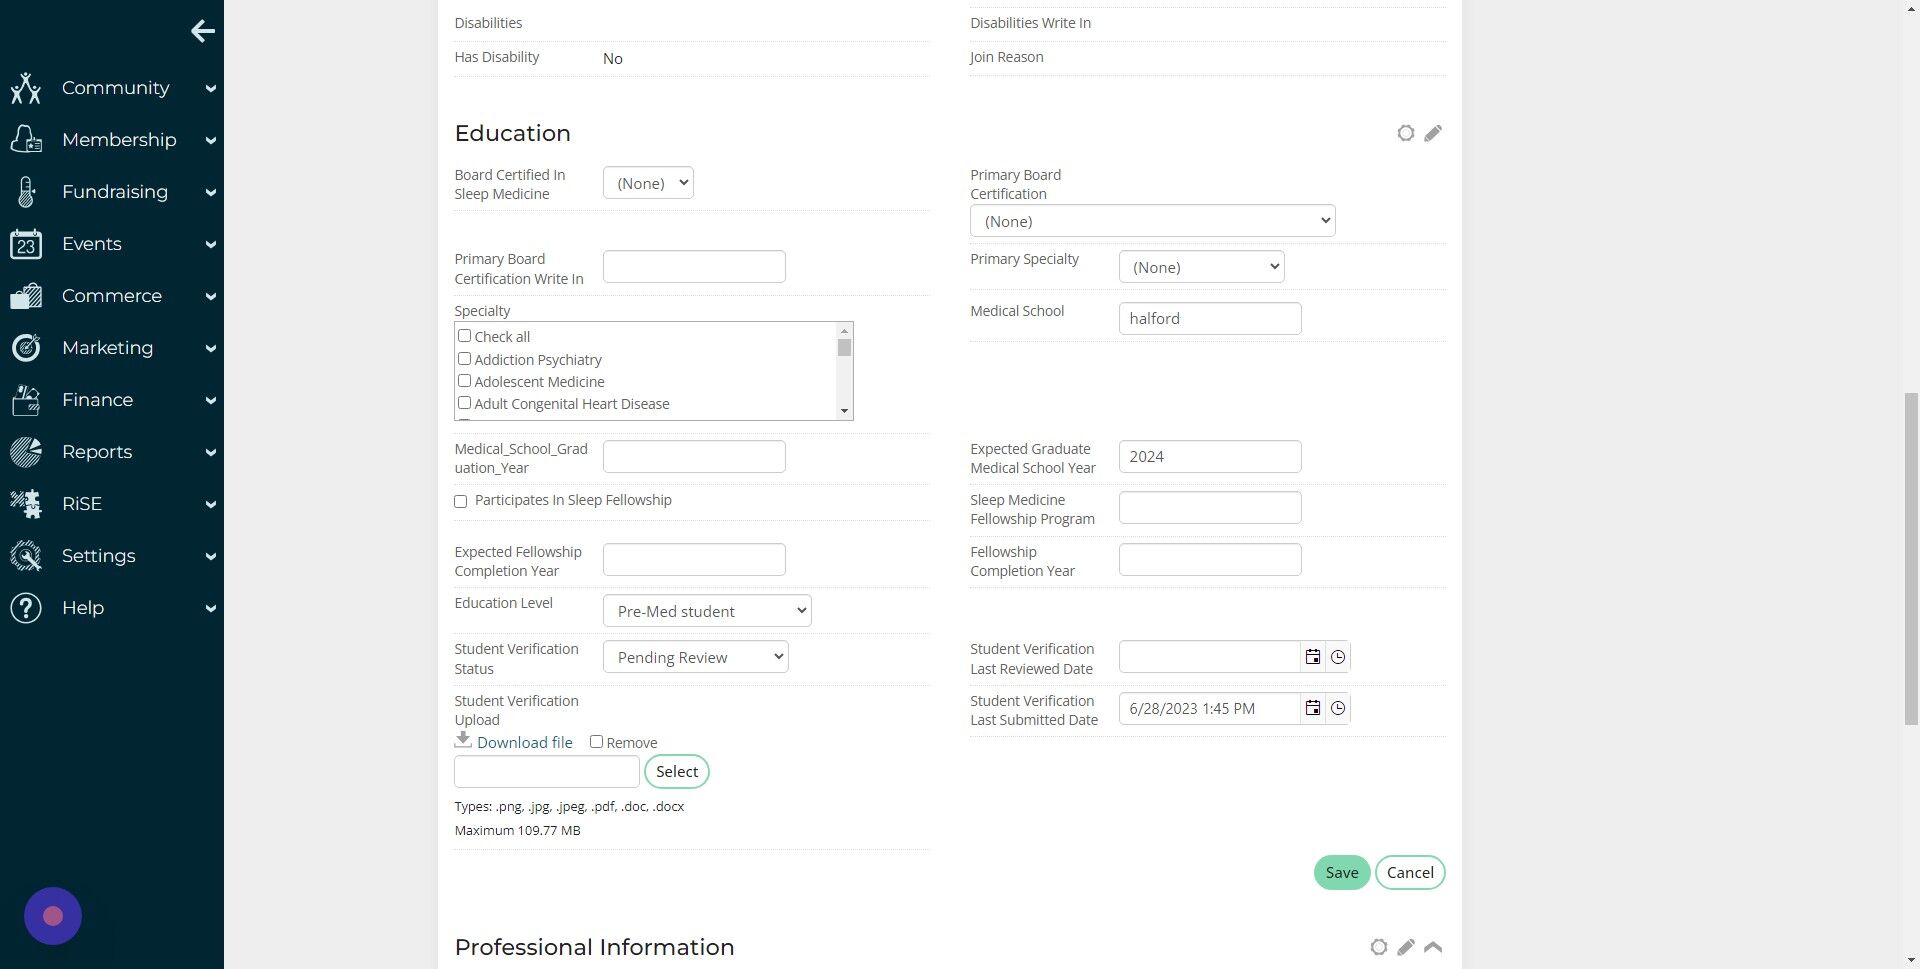
Task: Open calendar for Last Reviewed Date
Action: click(x=1313, y=657)
